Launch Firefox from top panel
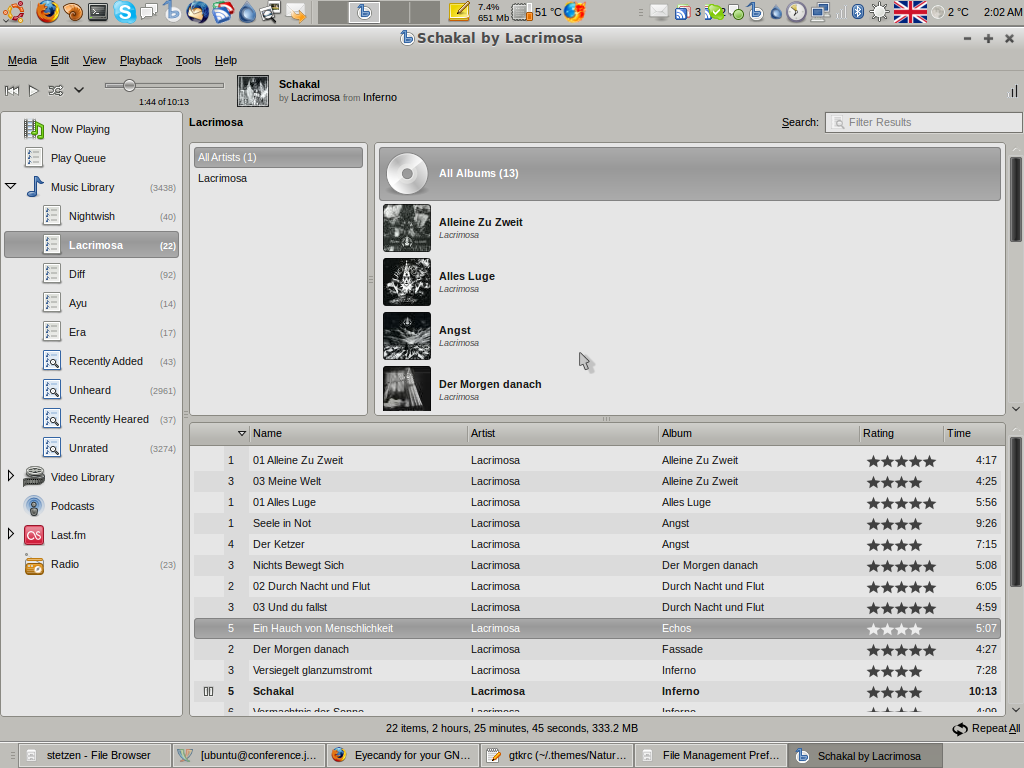Image resolution: width=1024 pixels, height=768 pixels. pyautogui.click(x=48, y=12)
